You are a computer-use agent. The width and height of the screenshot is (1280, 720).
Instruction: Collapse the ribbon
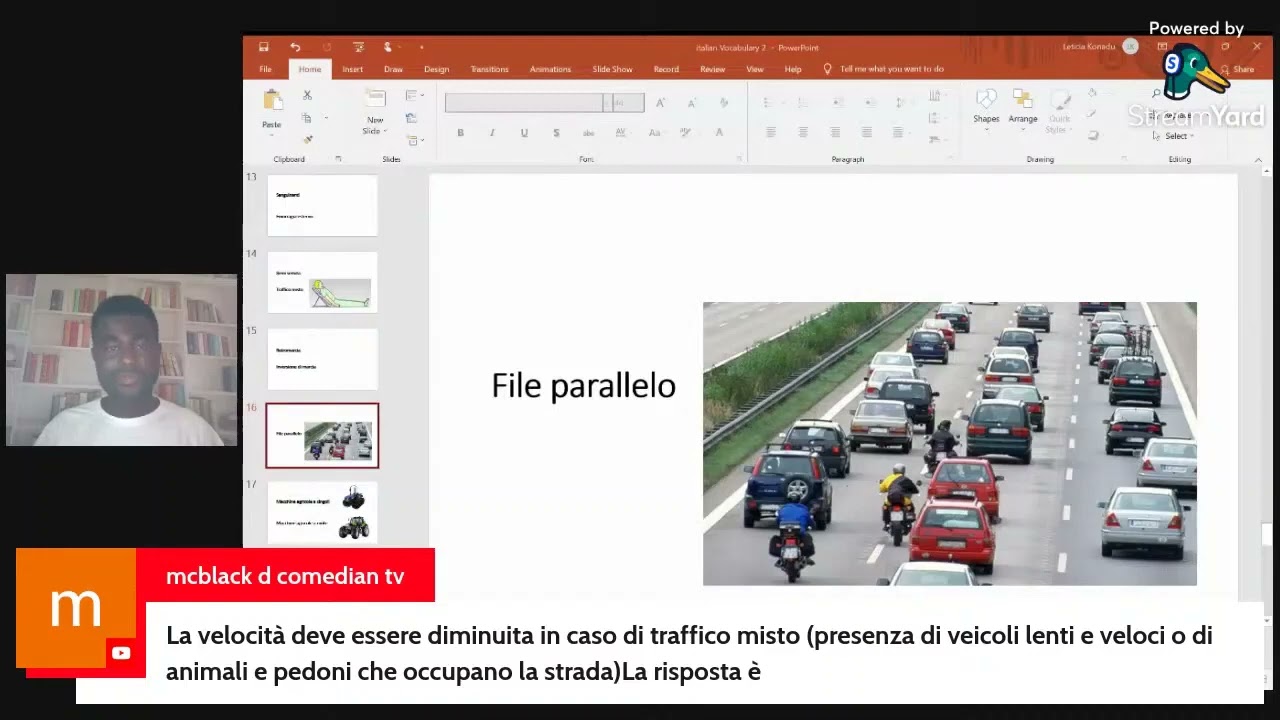1258,159
